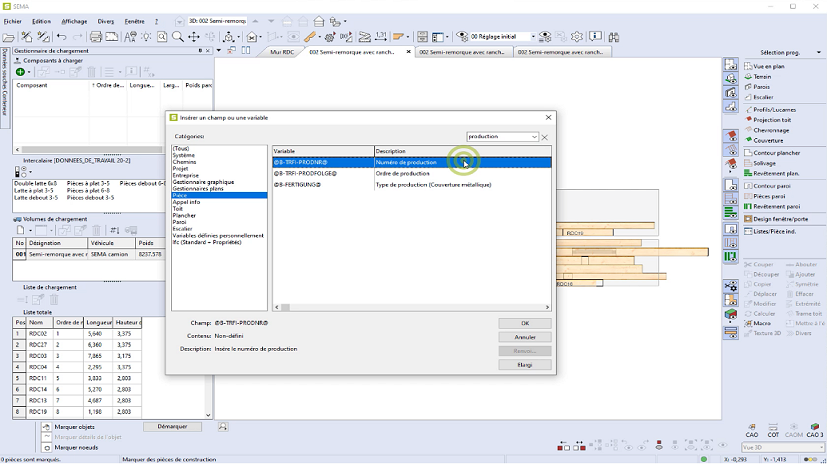Click the magnifier zoom tool in toolbar
This screenshot has height=464, width=827.
pyautogui.click(x=178, y=37)
